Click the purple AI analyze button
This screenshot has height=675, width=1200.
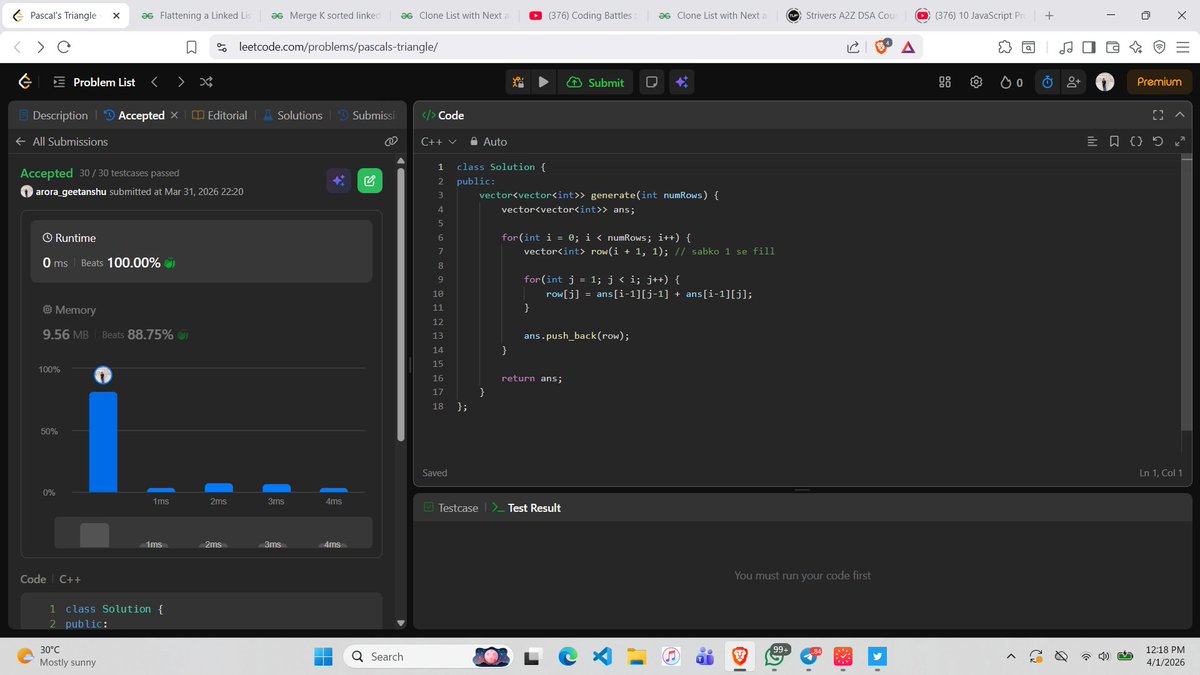point(339,181)
